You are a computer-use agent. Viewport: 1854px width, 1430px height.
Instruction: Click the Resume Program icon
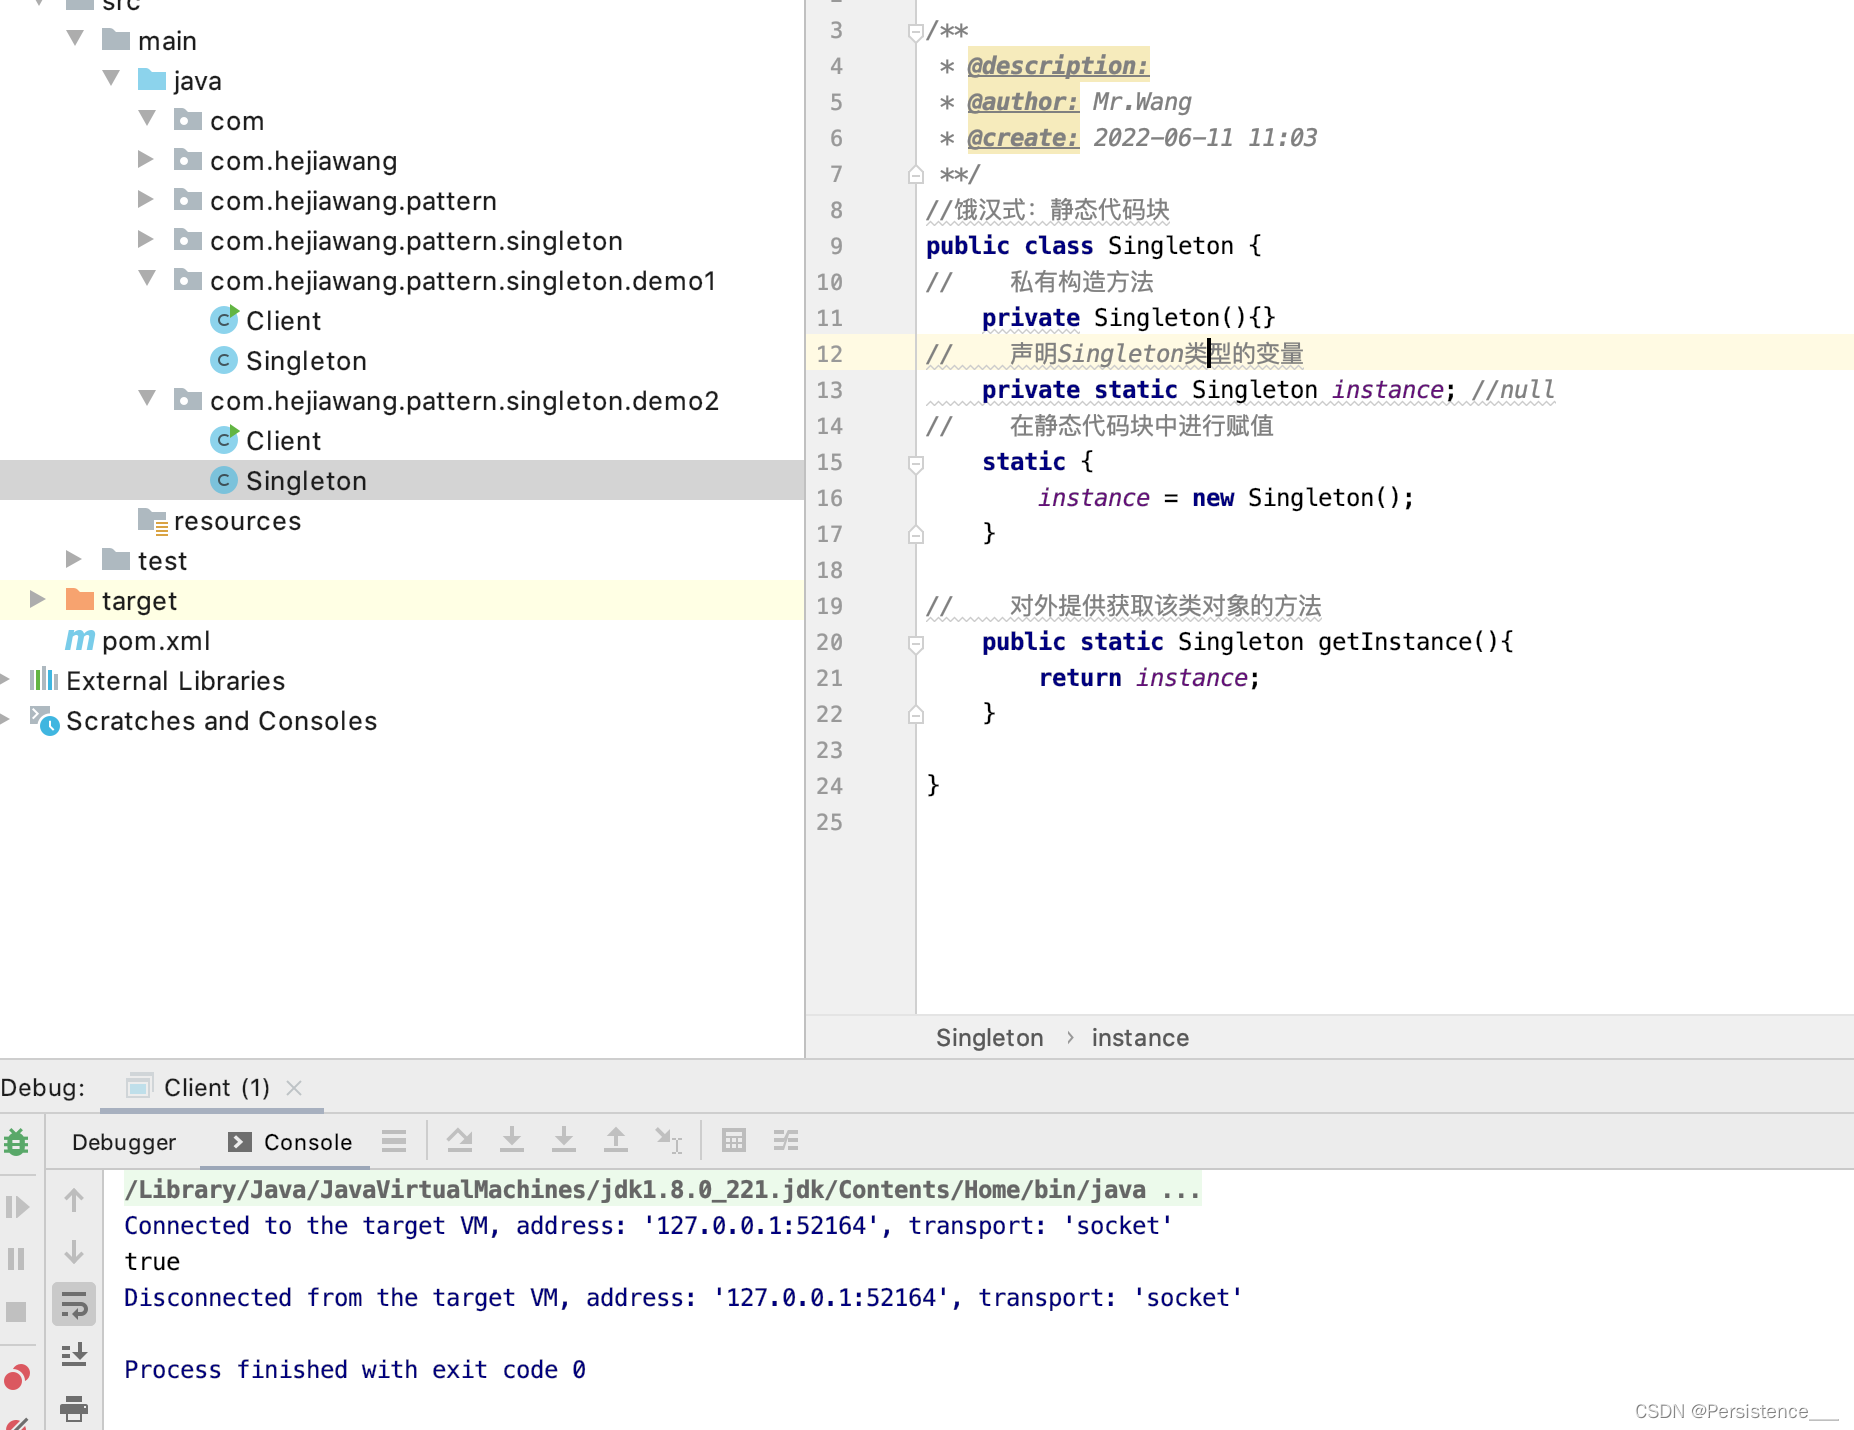[x=16, y=1206]
